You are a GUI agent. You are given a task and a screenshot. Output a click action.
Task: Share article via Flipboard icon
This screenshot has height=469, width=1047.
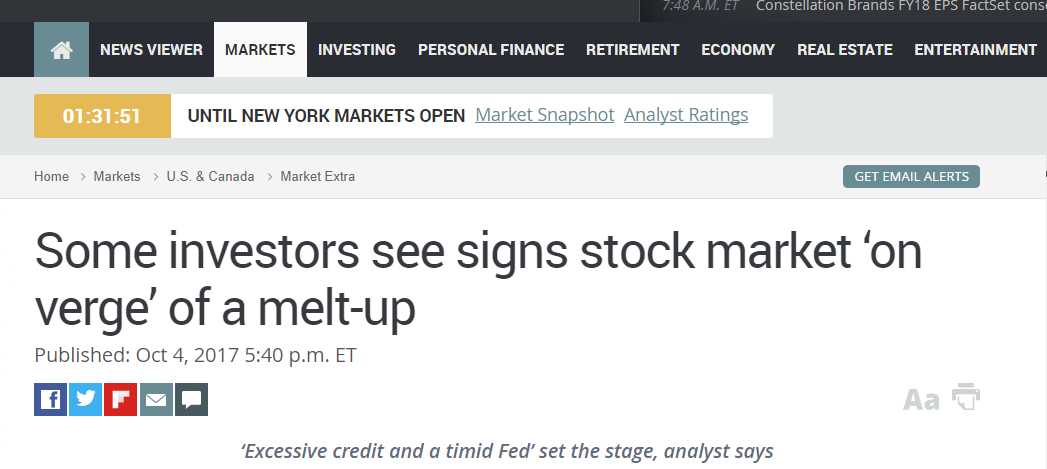120,400
